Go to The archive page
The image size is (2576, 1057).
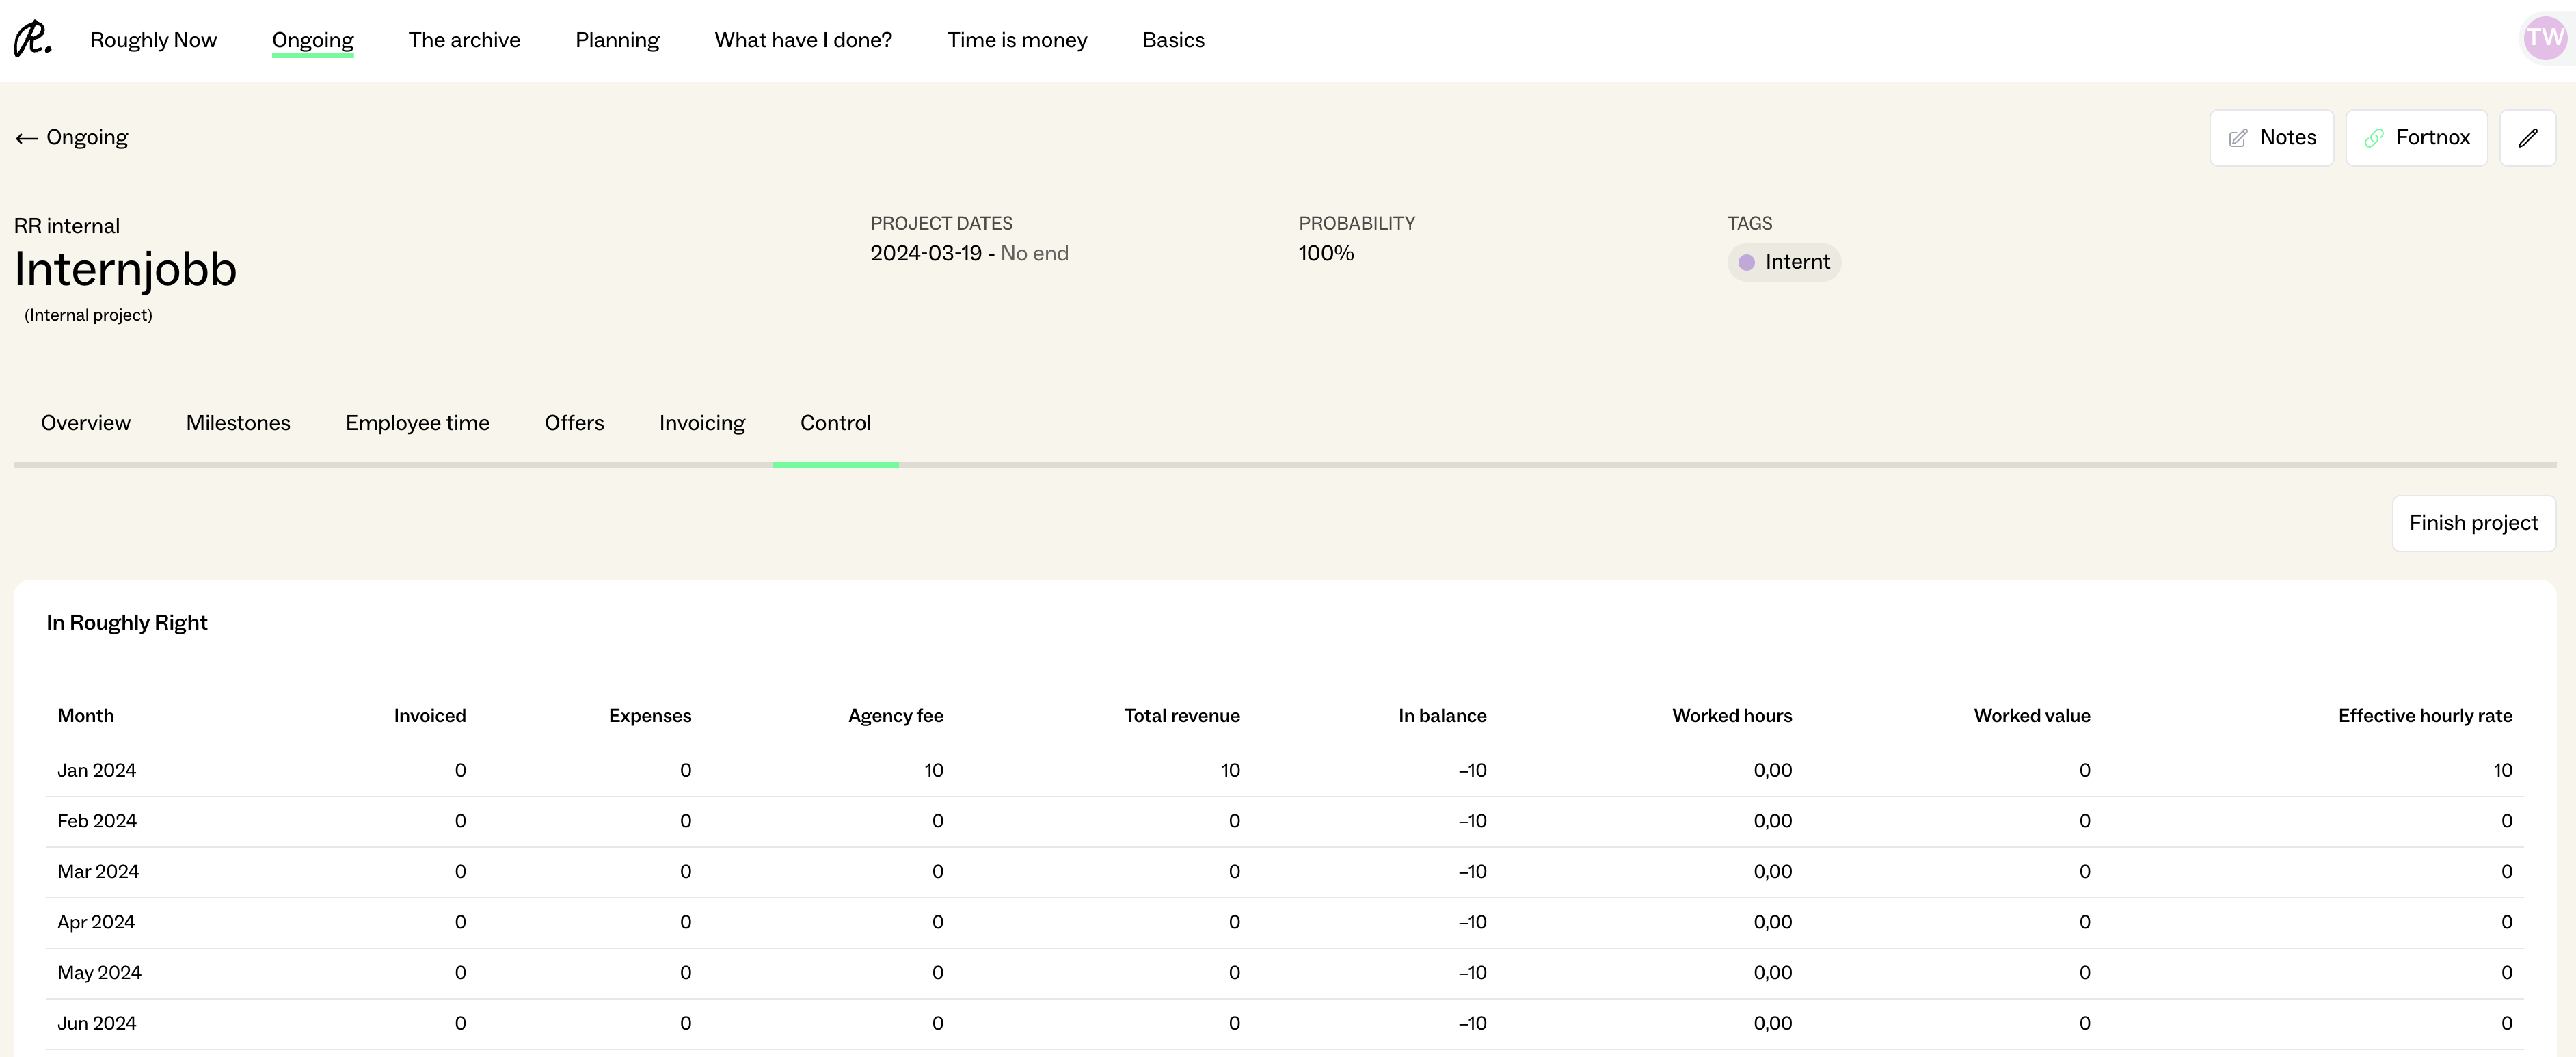464,40
